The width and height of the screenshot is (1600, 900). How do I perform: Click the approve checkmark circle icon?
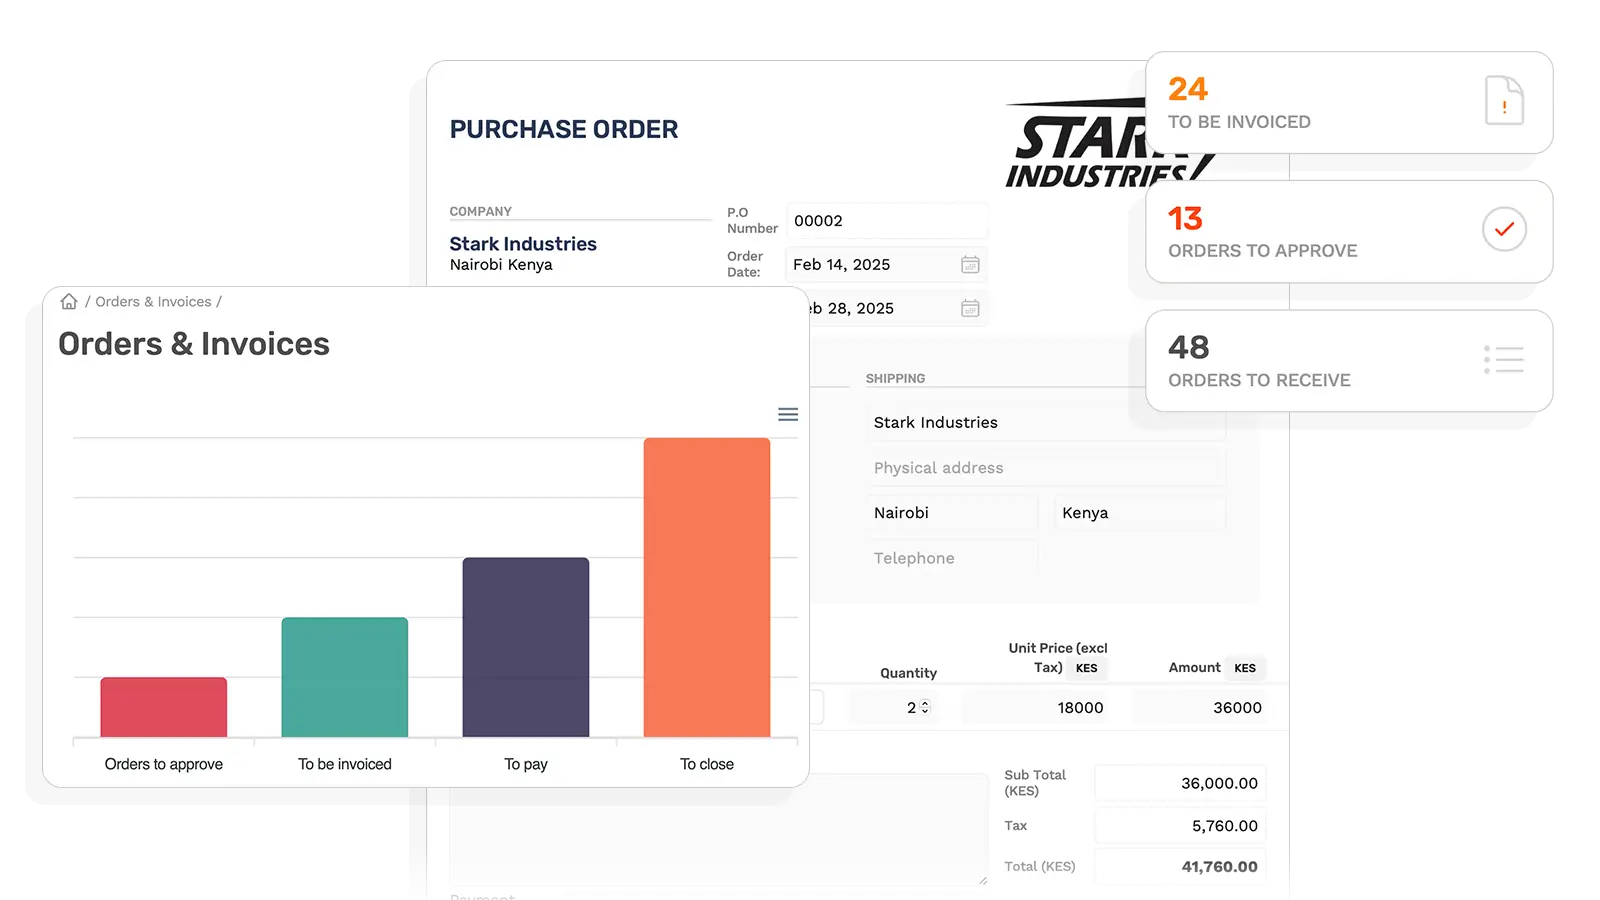(x=1503, y=230)
